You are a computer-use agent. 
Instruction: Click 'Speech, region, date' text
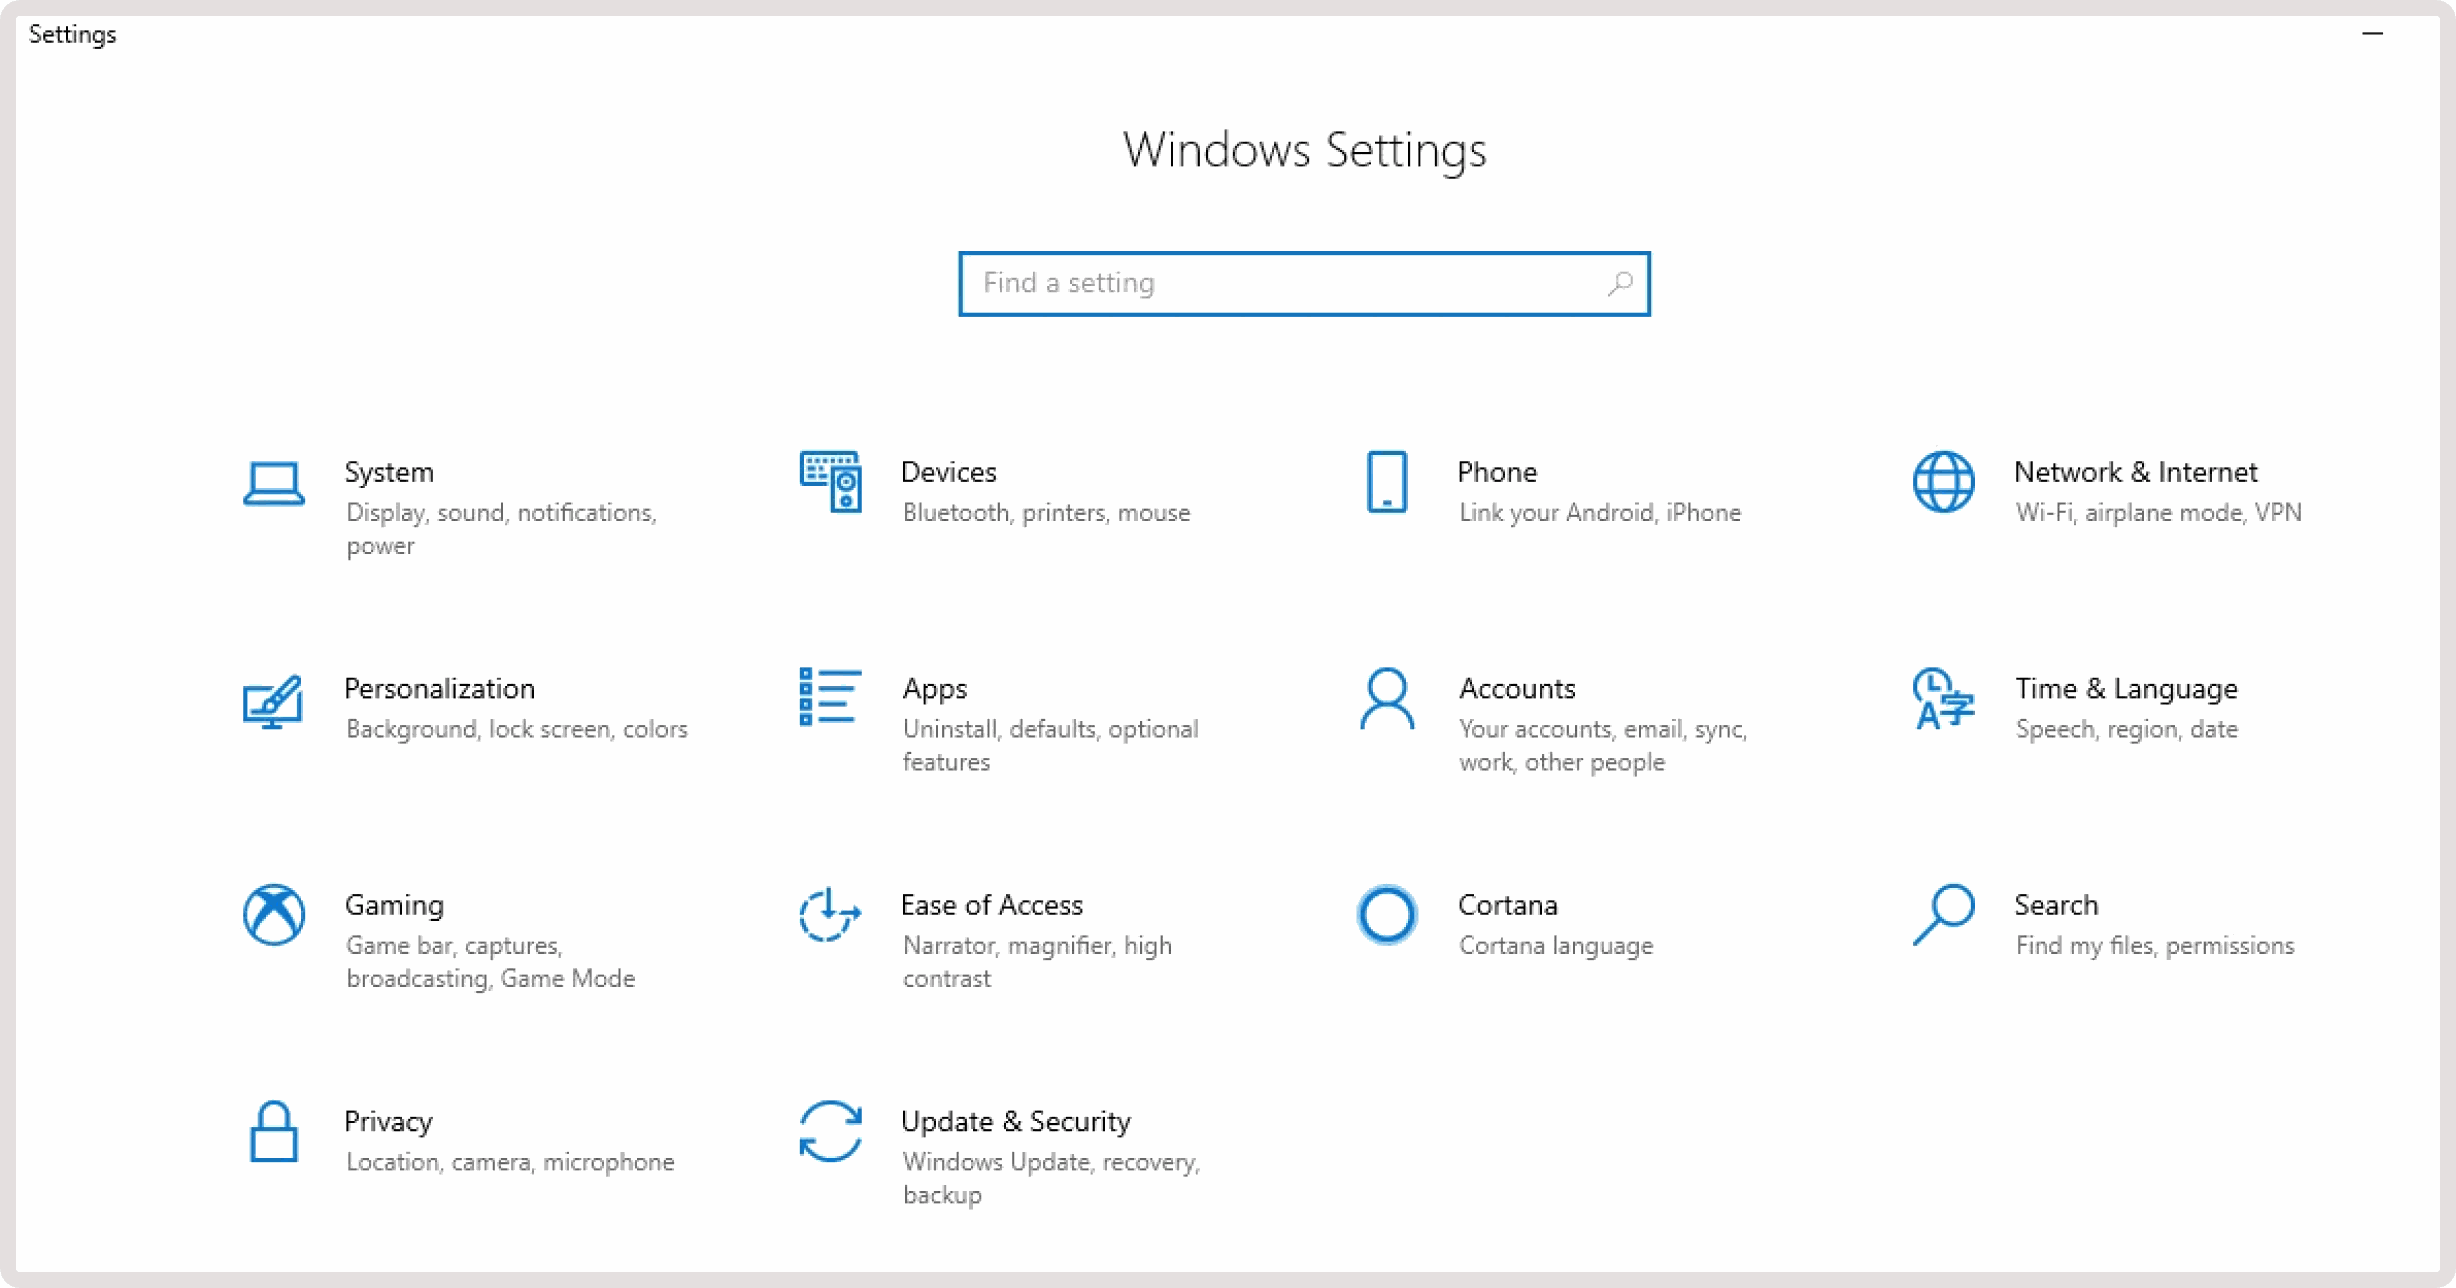tap(2126, 729)
